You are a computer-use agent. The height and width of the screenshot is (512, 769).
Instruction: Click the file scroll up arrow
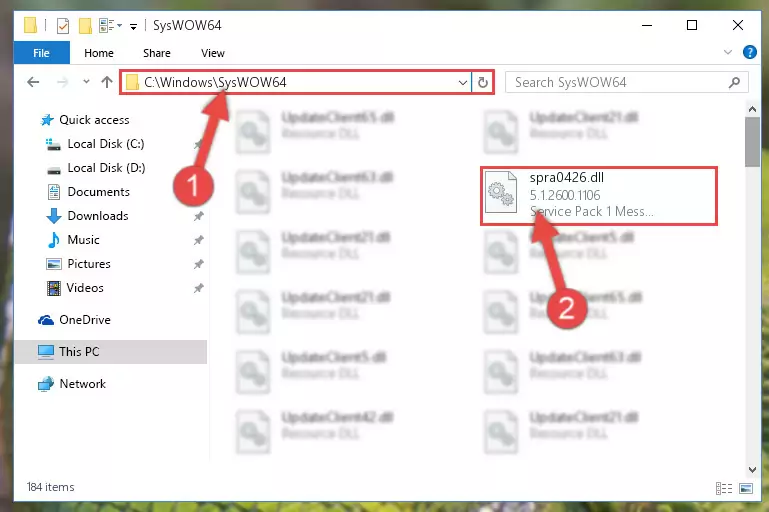tap(752, 109)
